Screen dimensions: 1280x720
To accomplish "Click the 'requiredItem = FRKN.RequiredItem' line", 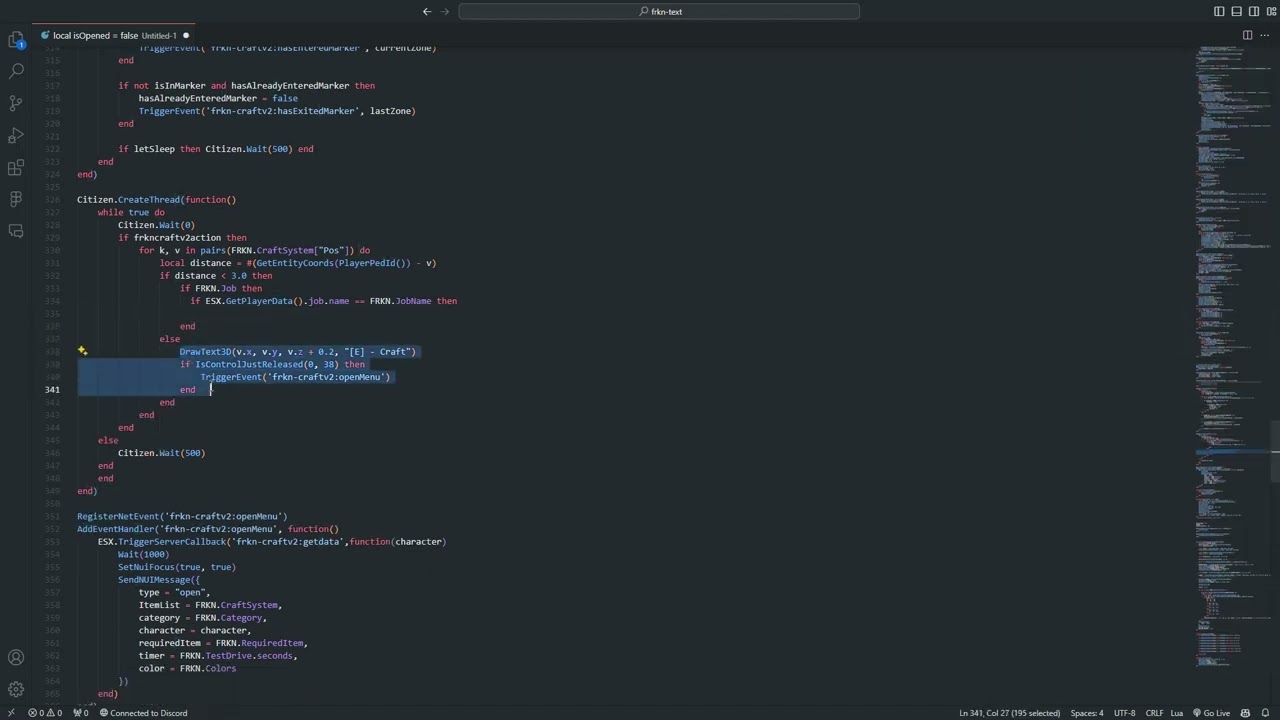I will pyautogui.click(x=223, y=643).
